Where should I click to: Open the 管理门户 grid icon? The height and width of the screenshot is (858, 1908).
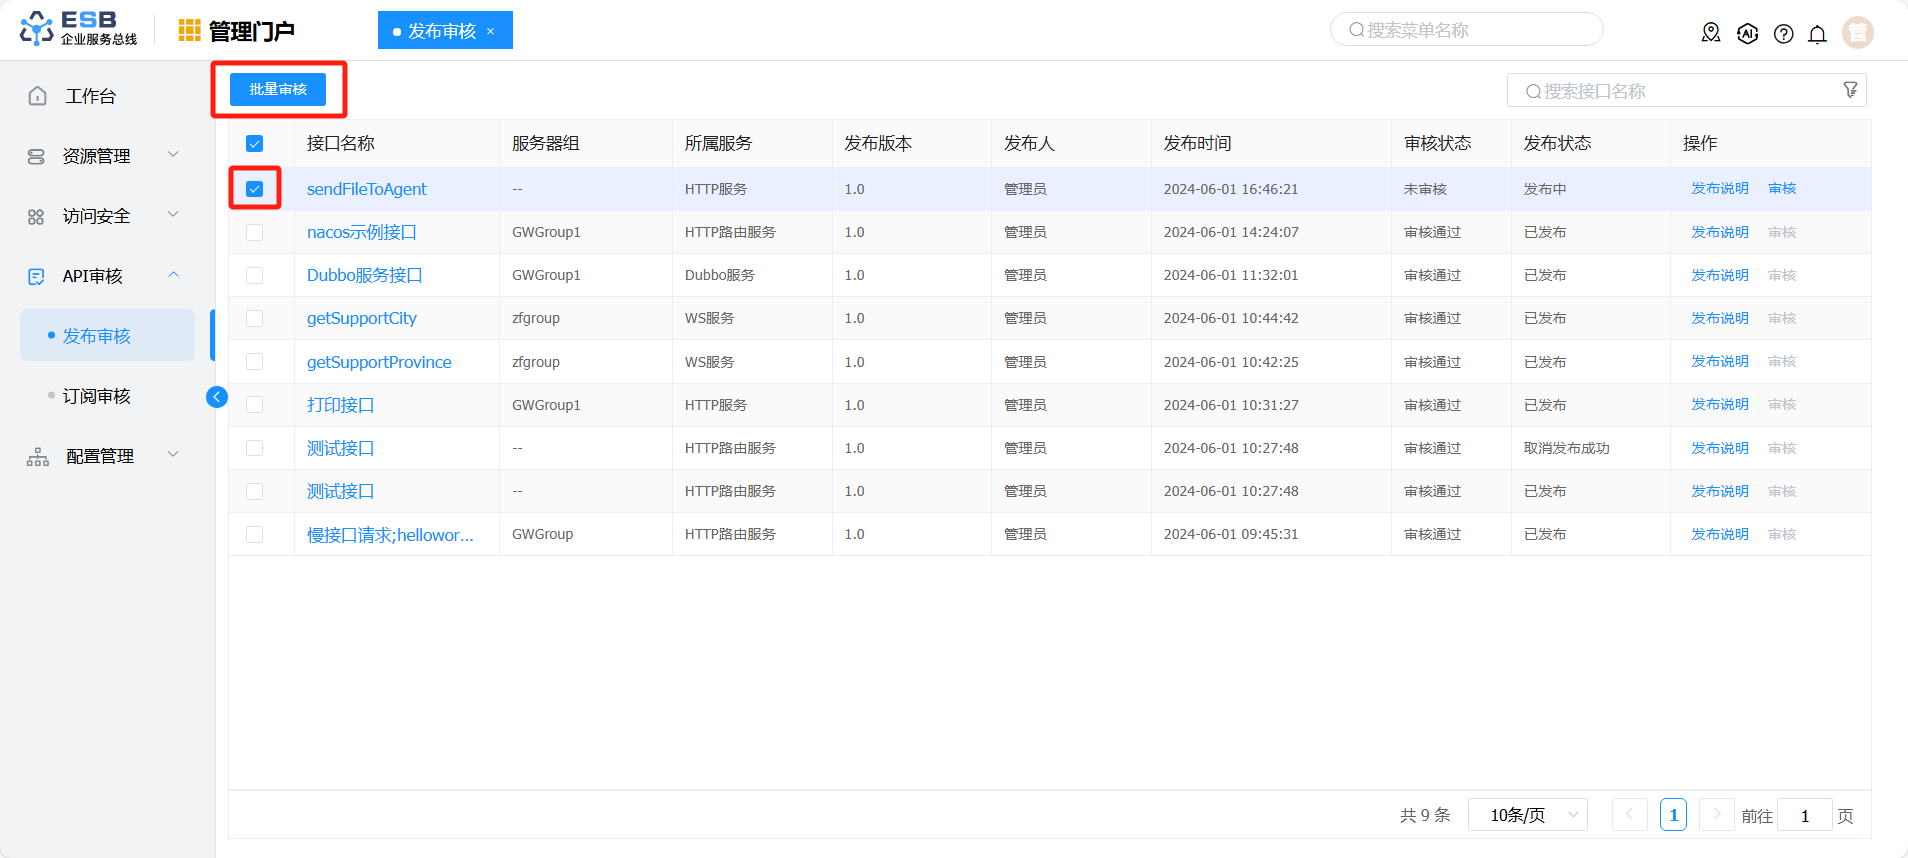tap(189, 31)
